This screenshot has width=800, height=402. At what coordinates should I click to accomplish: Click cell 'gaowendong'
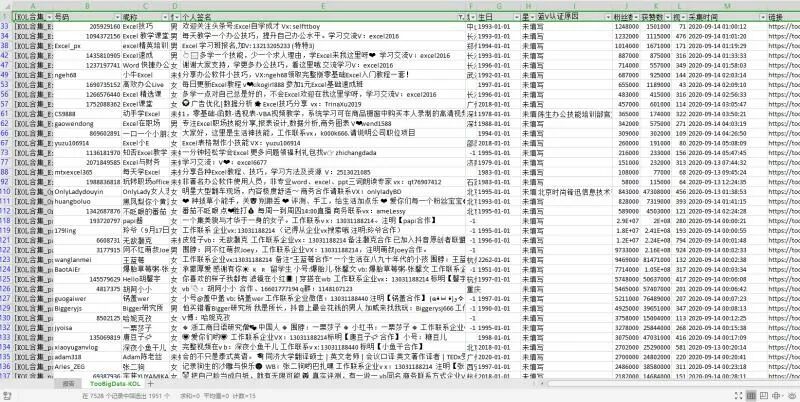87,124
